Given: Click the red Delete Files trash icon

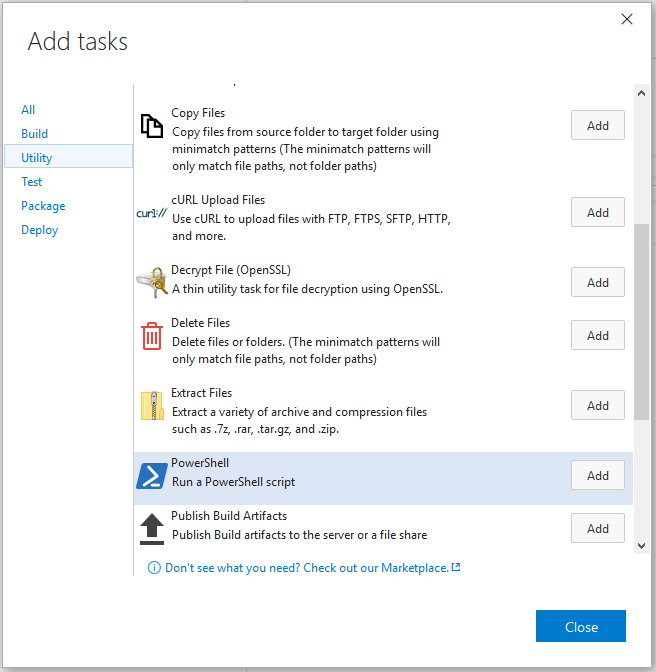Looking at the screenshot, I should point(152,336).
